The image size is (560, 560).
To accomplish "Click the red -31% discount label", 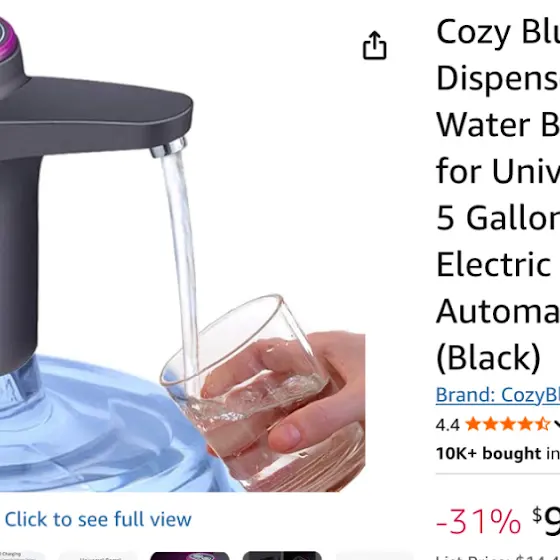I will pos(478,521).
